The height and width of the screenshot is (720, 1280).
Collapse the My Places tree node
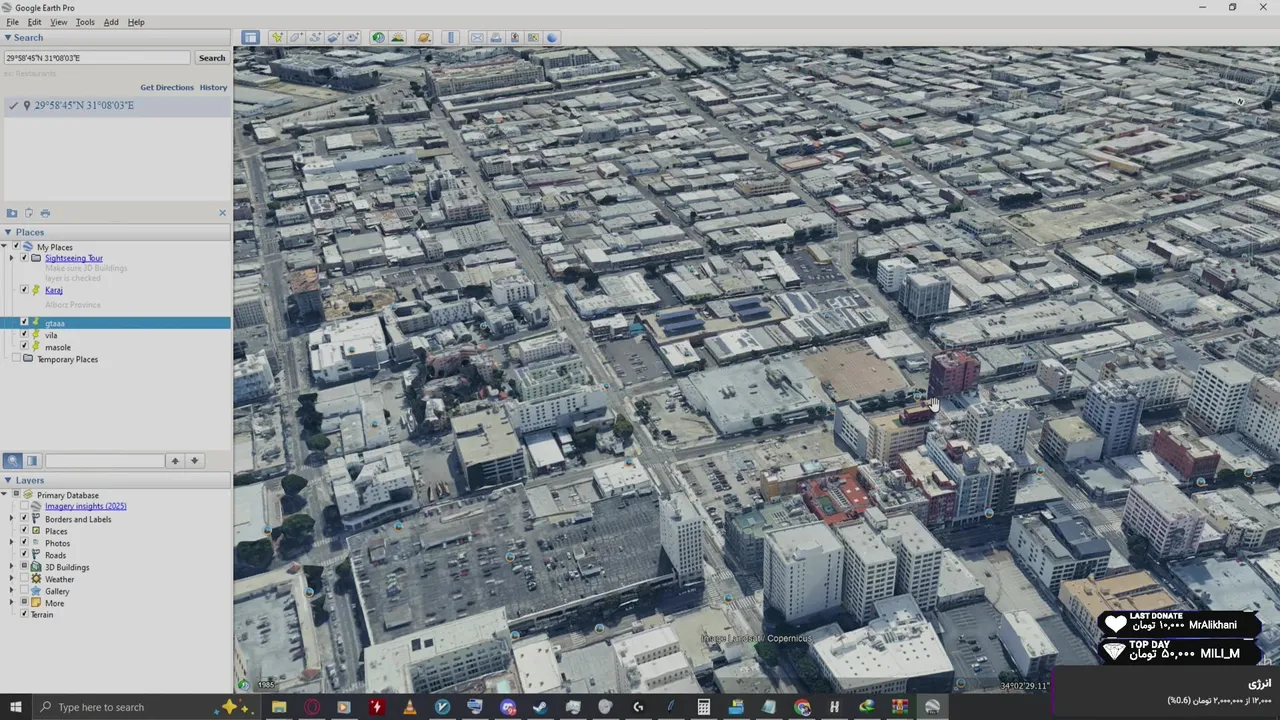(4, 247)
